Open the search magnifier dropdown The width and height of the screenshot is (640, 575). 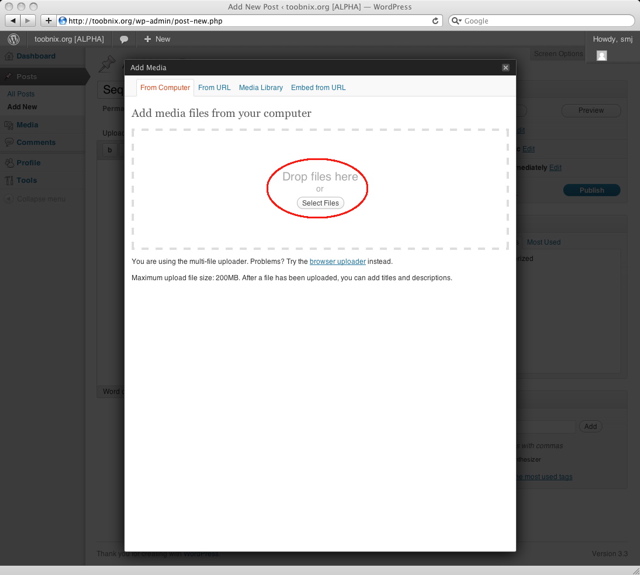pyautogui.click(x=456, y=21)
